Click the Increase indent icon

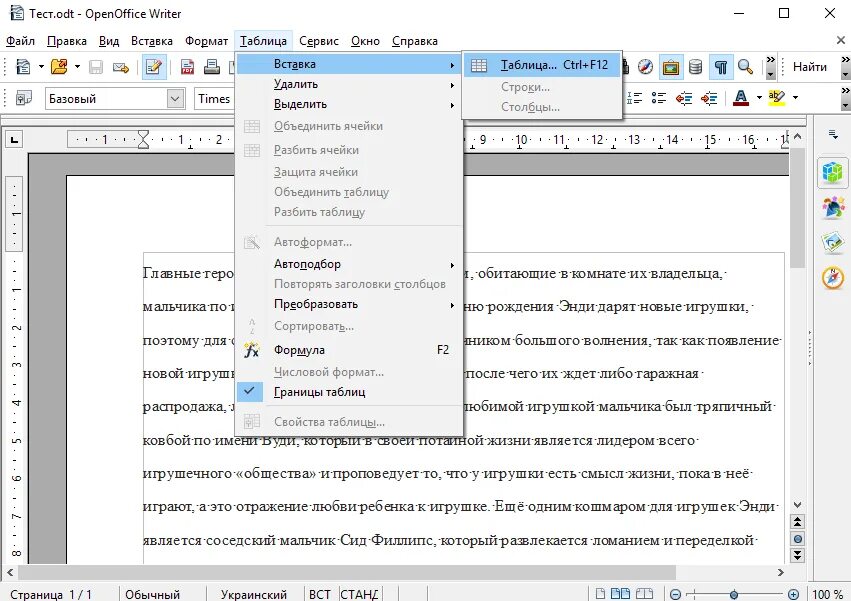pyautogui.click(x=709, y=98)
